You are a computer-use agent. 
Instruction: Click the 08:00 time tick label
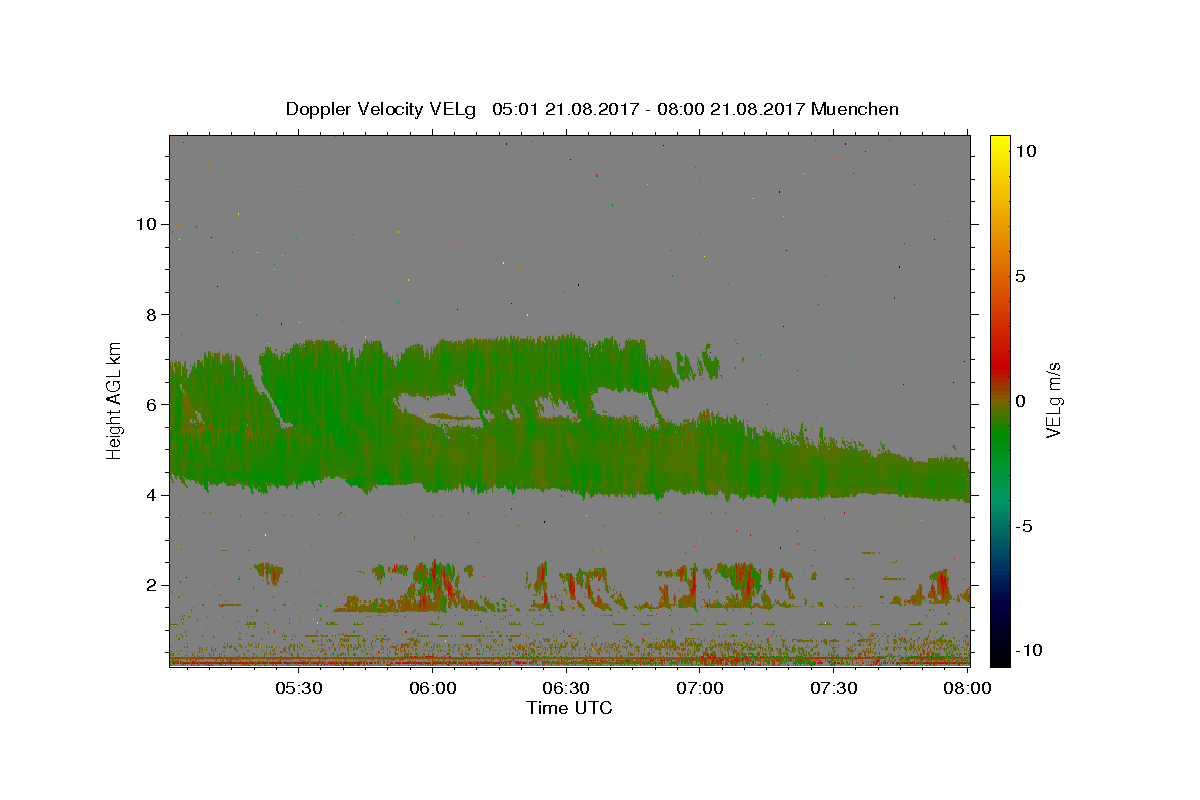[967, 689]
